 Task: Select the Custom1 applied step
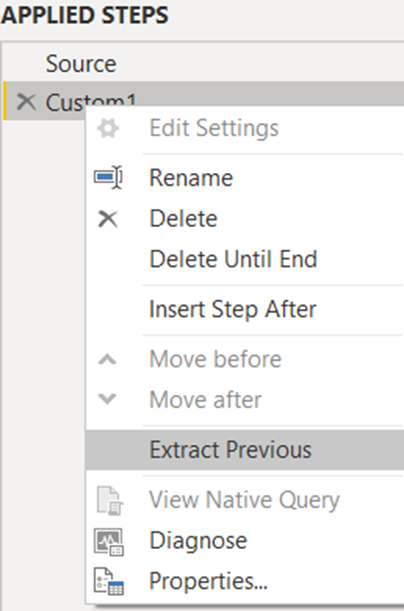pyautogui.click(x=203, y=101)
